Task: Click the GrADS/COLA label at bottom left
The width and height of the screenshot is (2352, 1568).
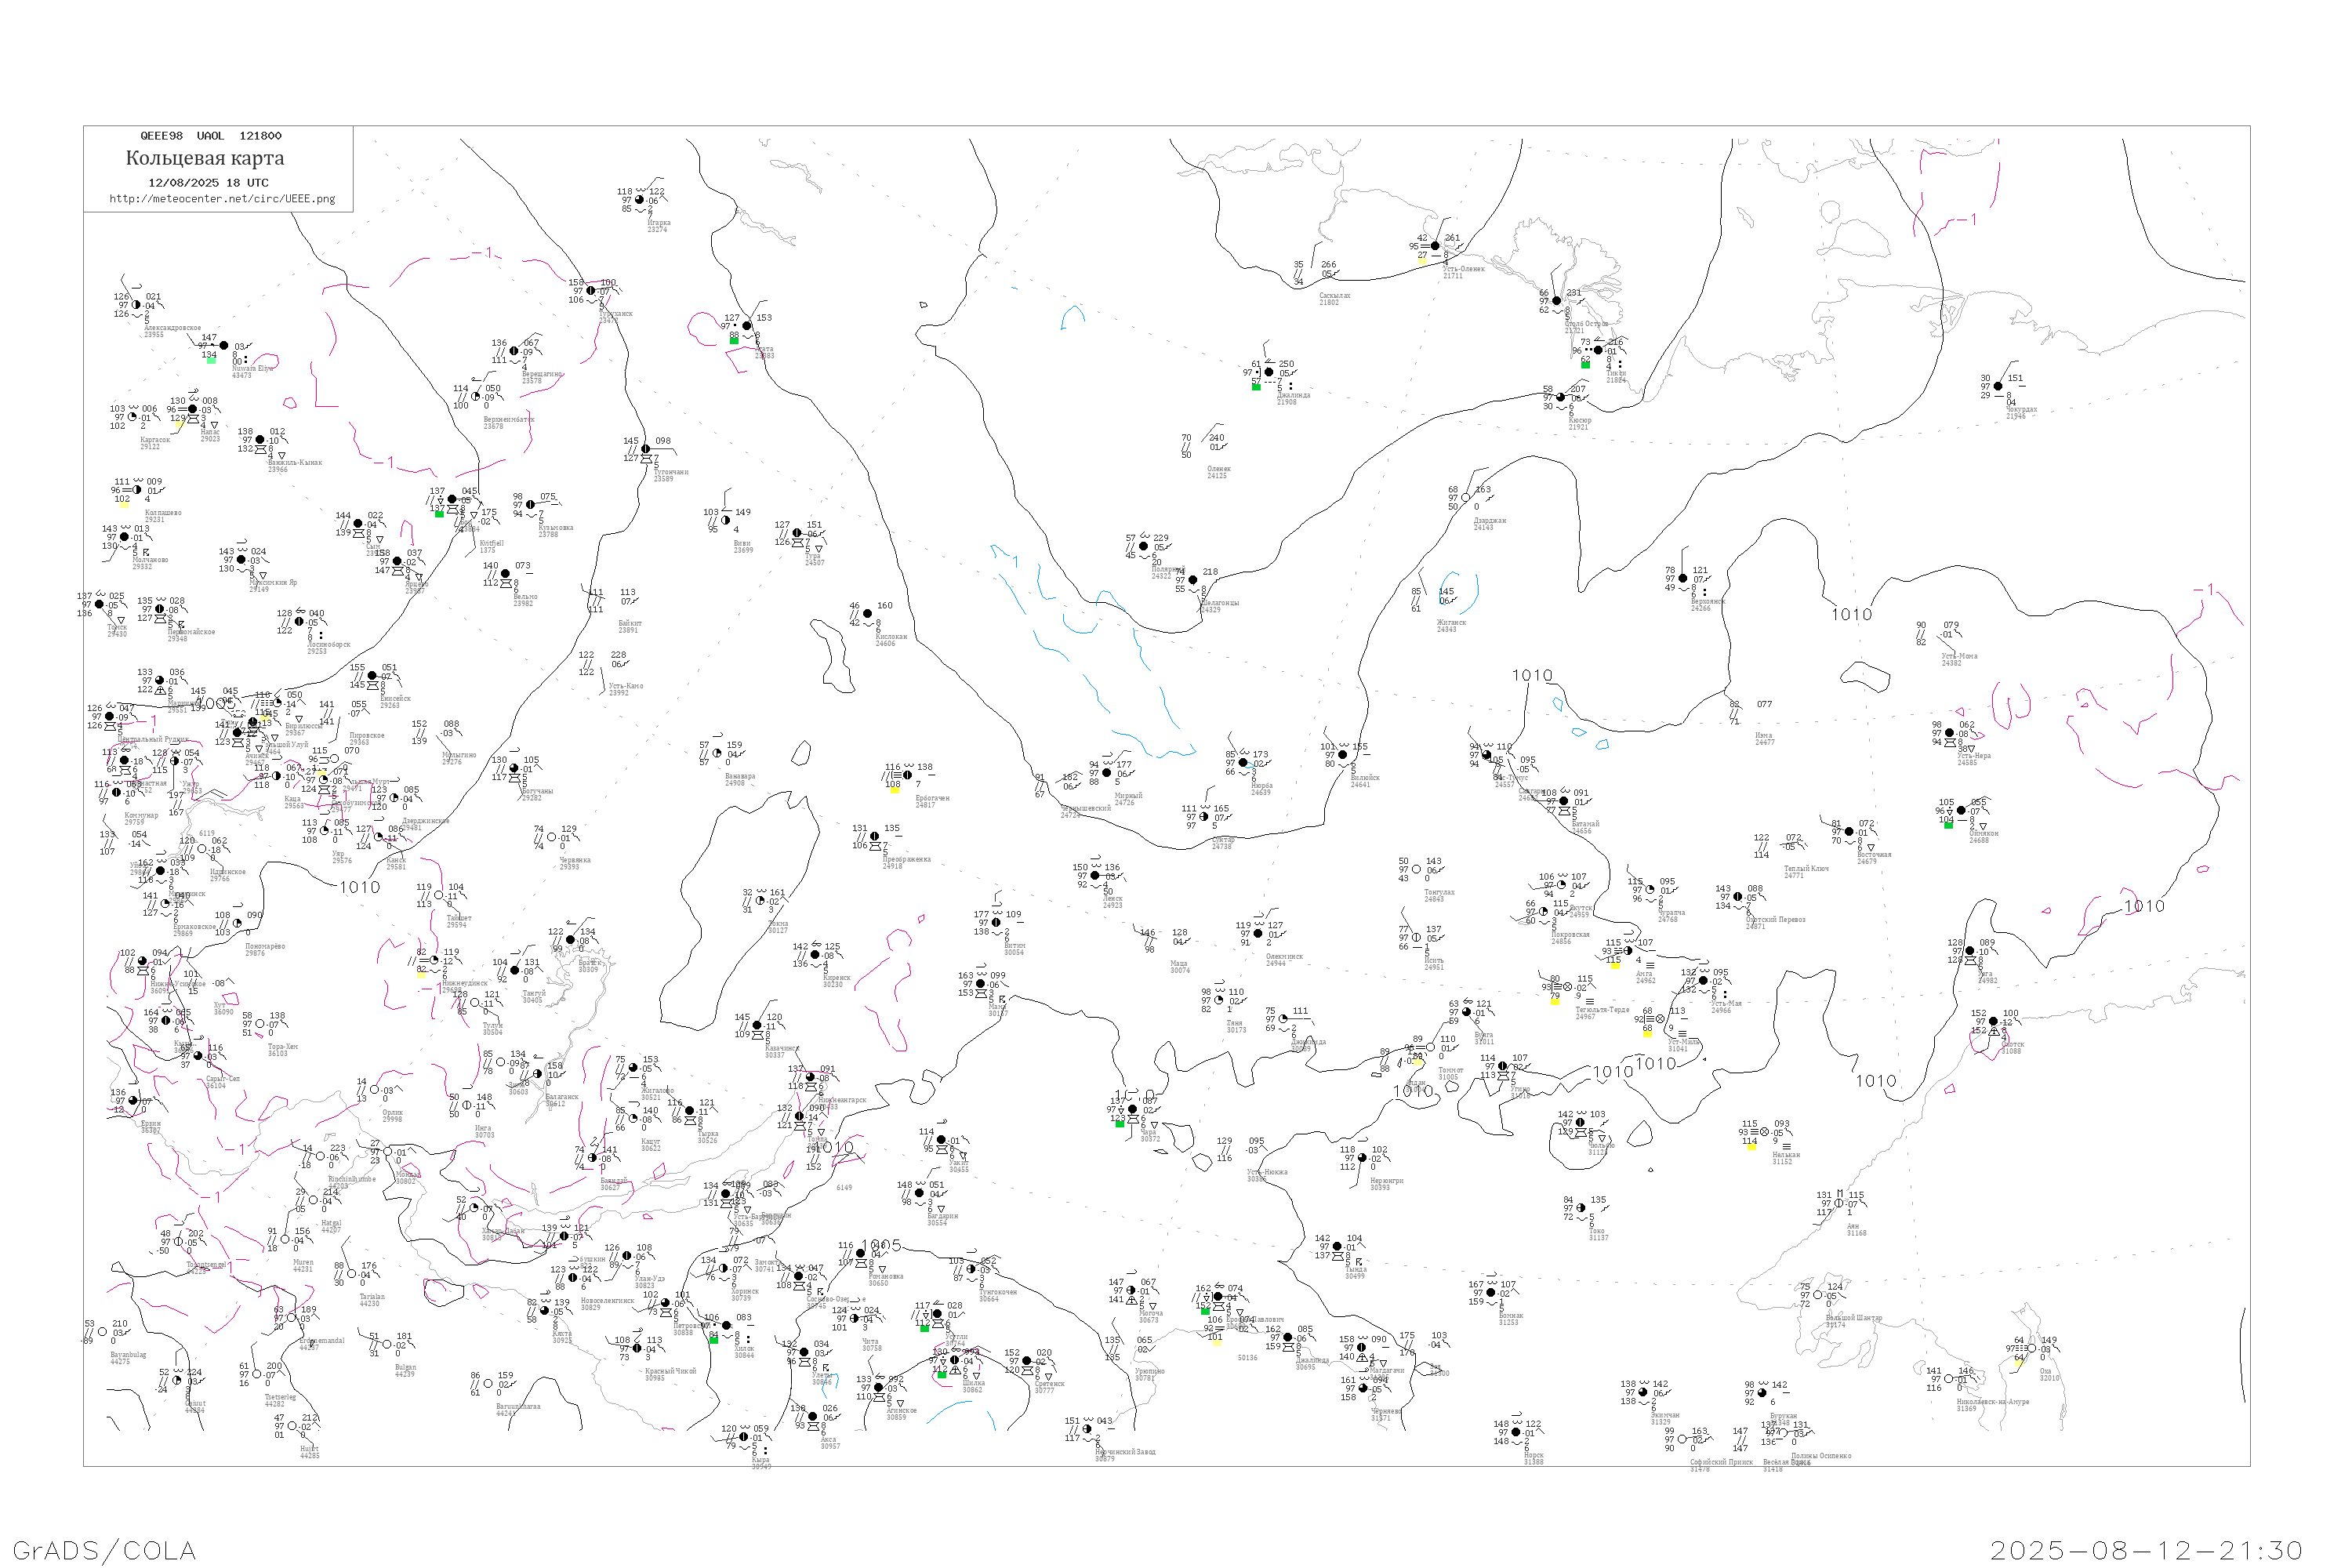Action: 104,1551
